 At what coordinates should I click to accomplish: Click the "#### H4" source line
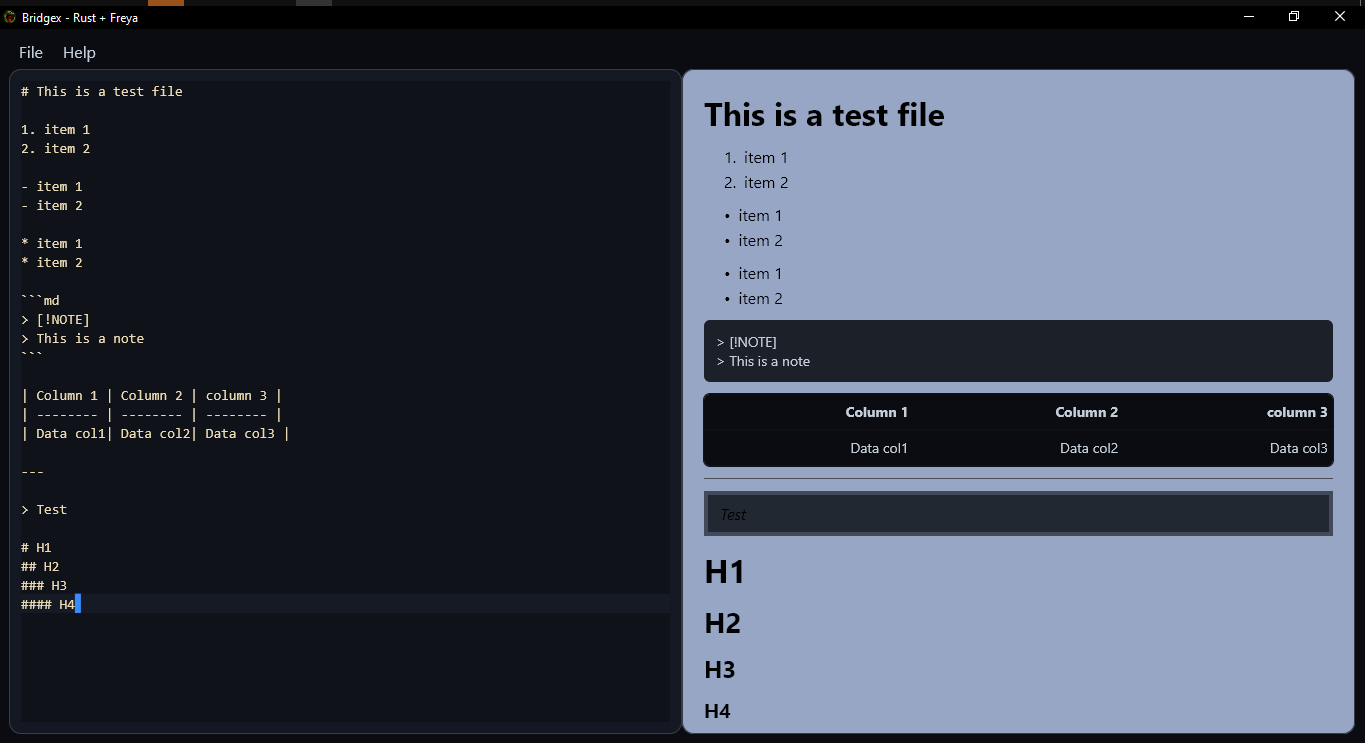point(48,604)
